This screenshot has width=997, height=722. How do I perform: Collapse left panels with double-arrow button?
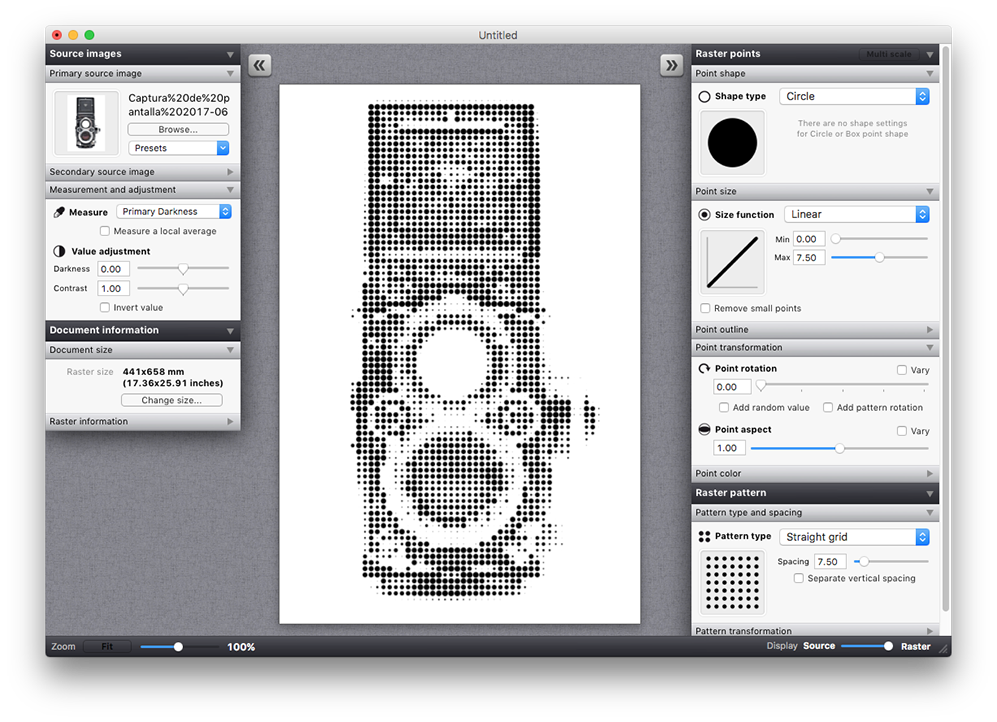259,65
